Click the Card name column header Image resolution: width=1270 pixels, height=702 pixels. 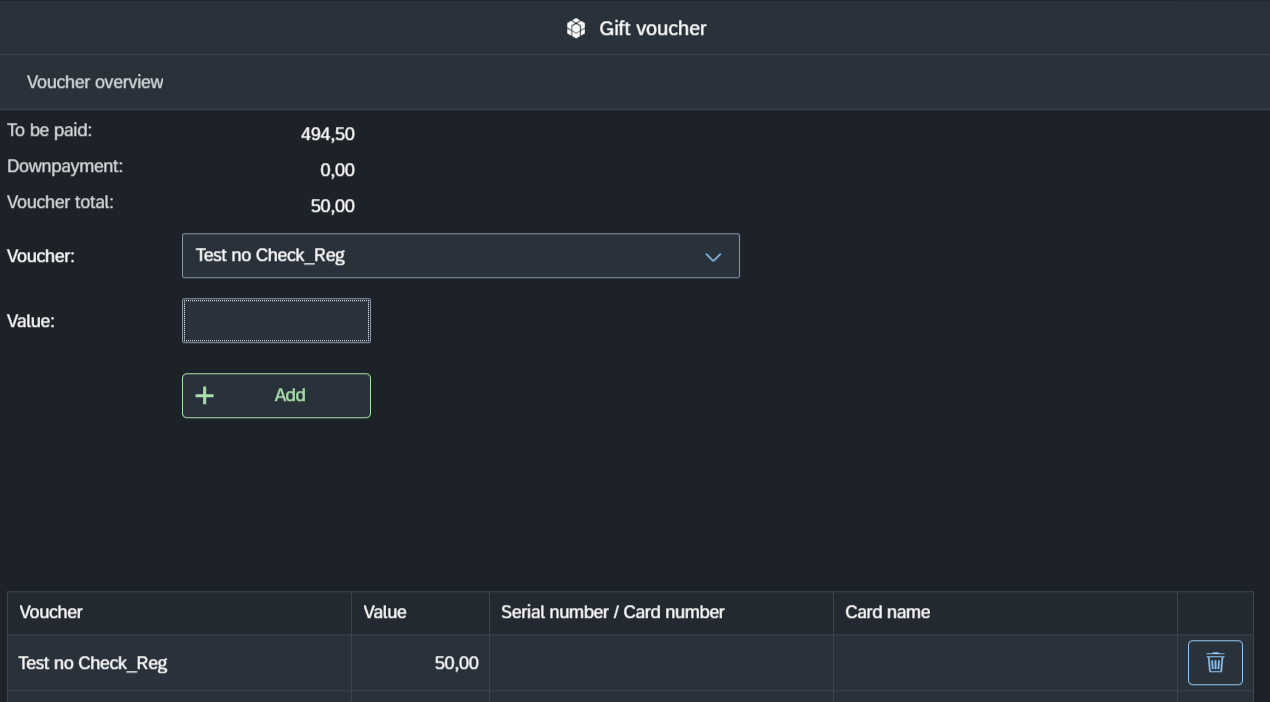click(x=887, y=612)
